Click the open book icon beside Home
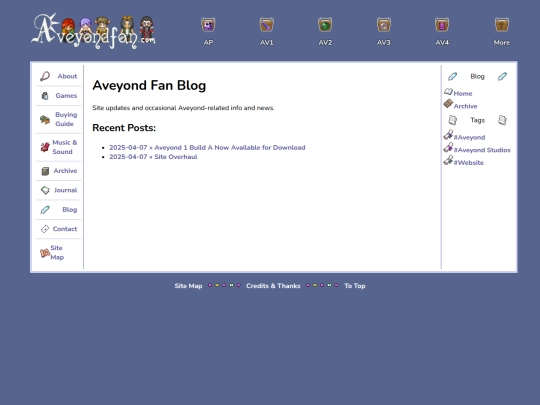The image size is (540, 405). pyautogui.click(x=448, y=92)
